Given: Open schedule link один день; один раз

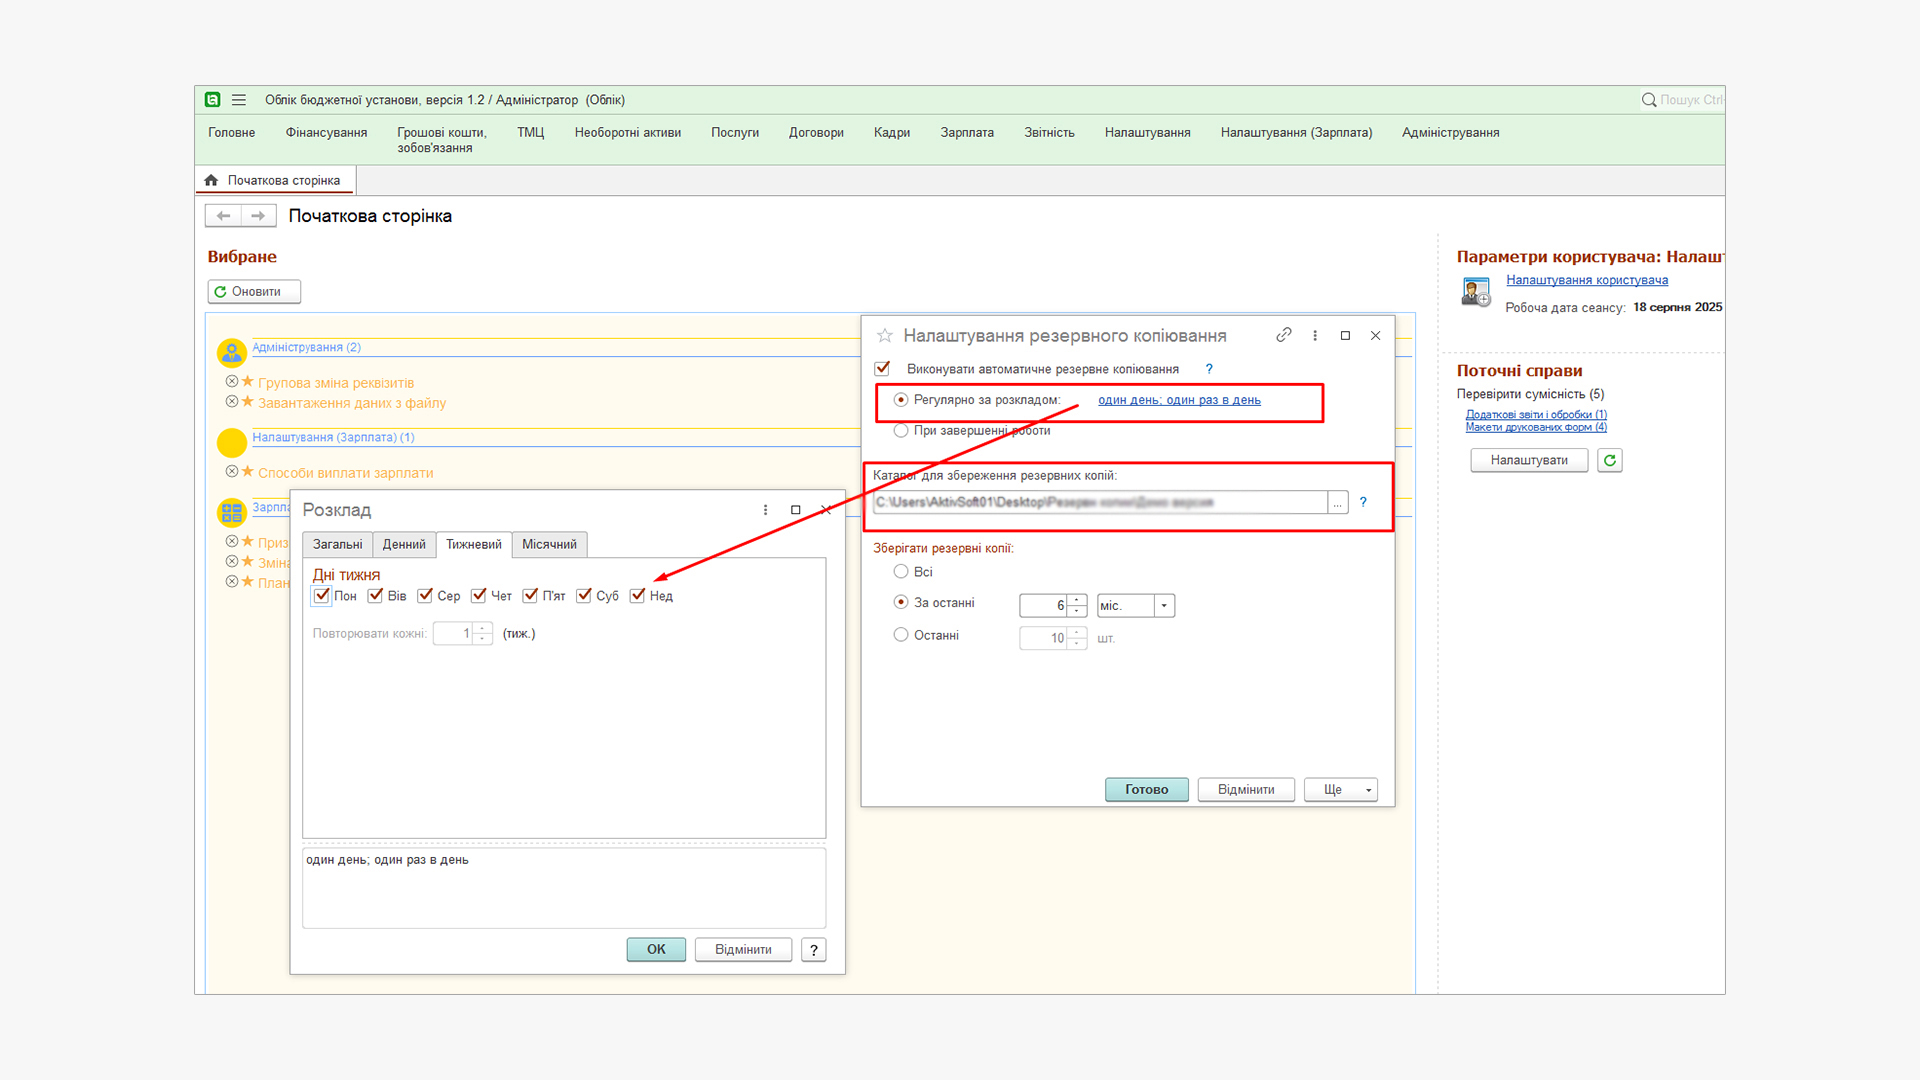Looking at the screenshot, I should (x=1179, y=400).
